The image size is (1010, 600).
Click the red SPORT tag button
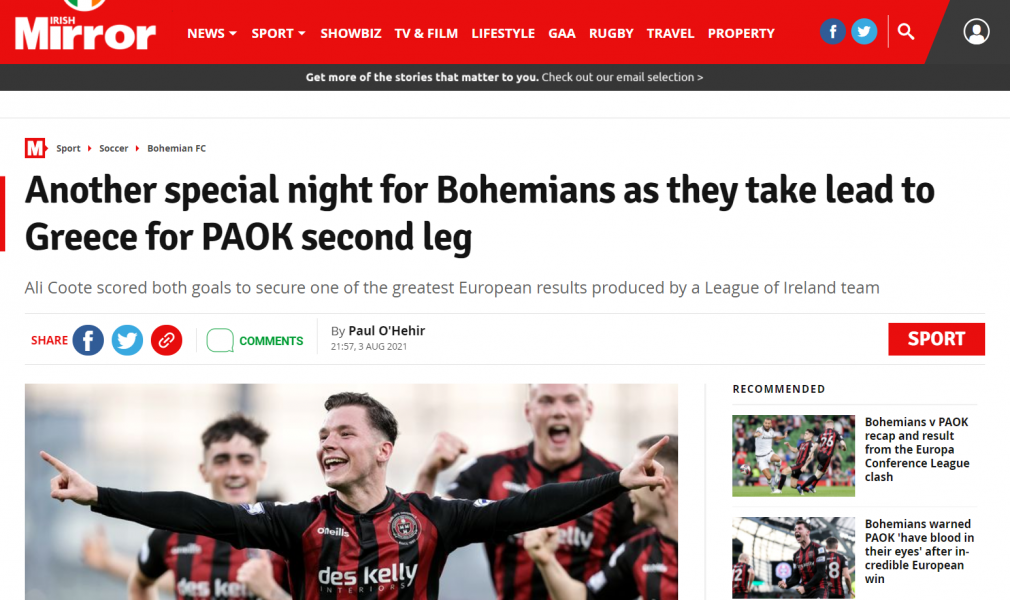(936, 339)
